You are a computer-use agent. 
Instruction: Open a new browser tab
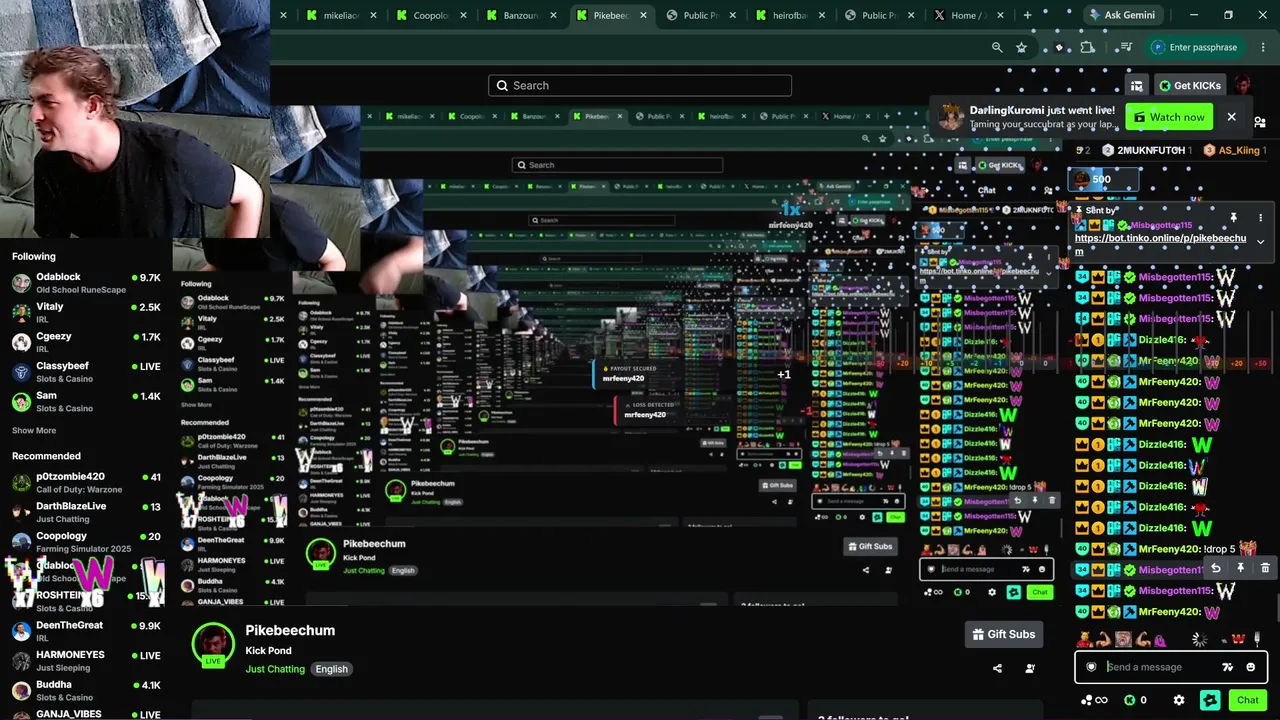(x=1027, y=15)
